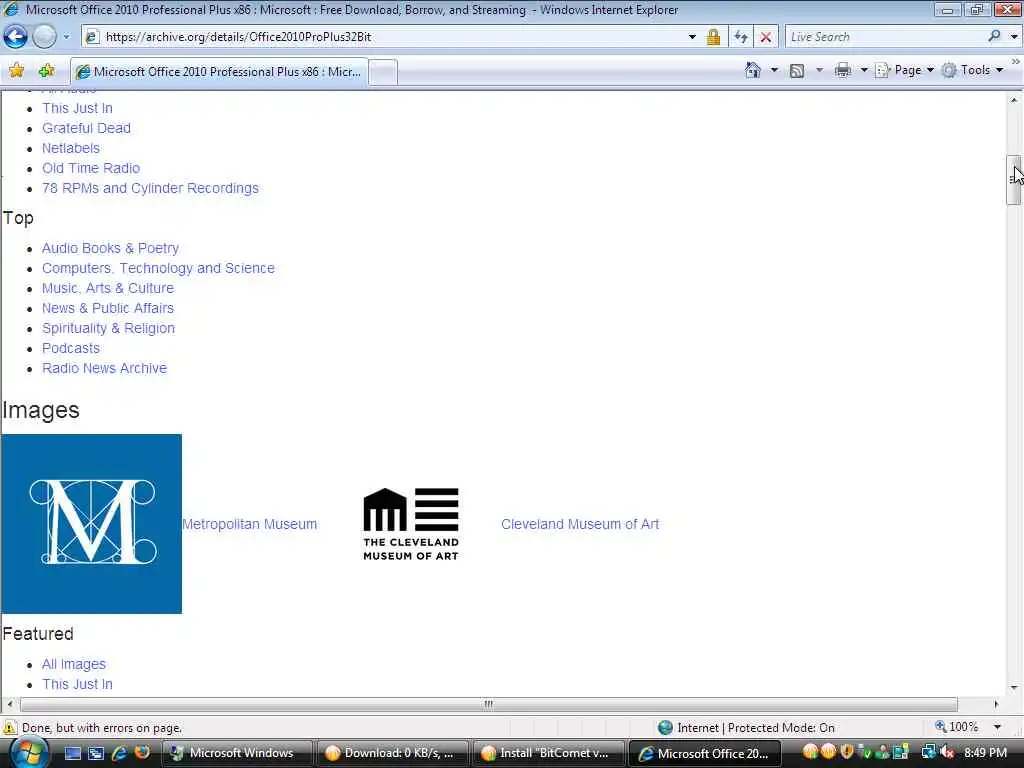The height and width of the screenshot is (768, 1024).
Task: Open the Metropolitan Museum text link
Action: [249, 524]
